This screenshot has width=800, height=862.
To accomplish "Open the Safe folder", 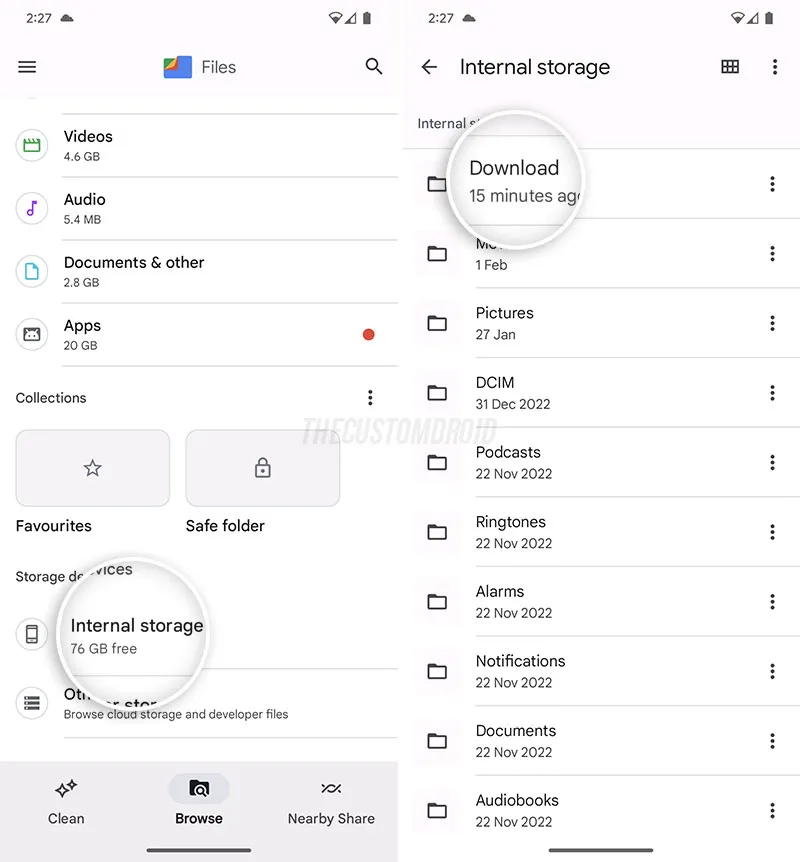I will (262, 468).
